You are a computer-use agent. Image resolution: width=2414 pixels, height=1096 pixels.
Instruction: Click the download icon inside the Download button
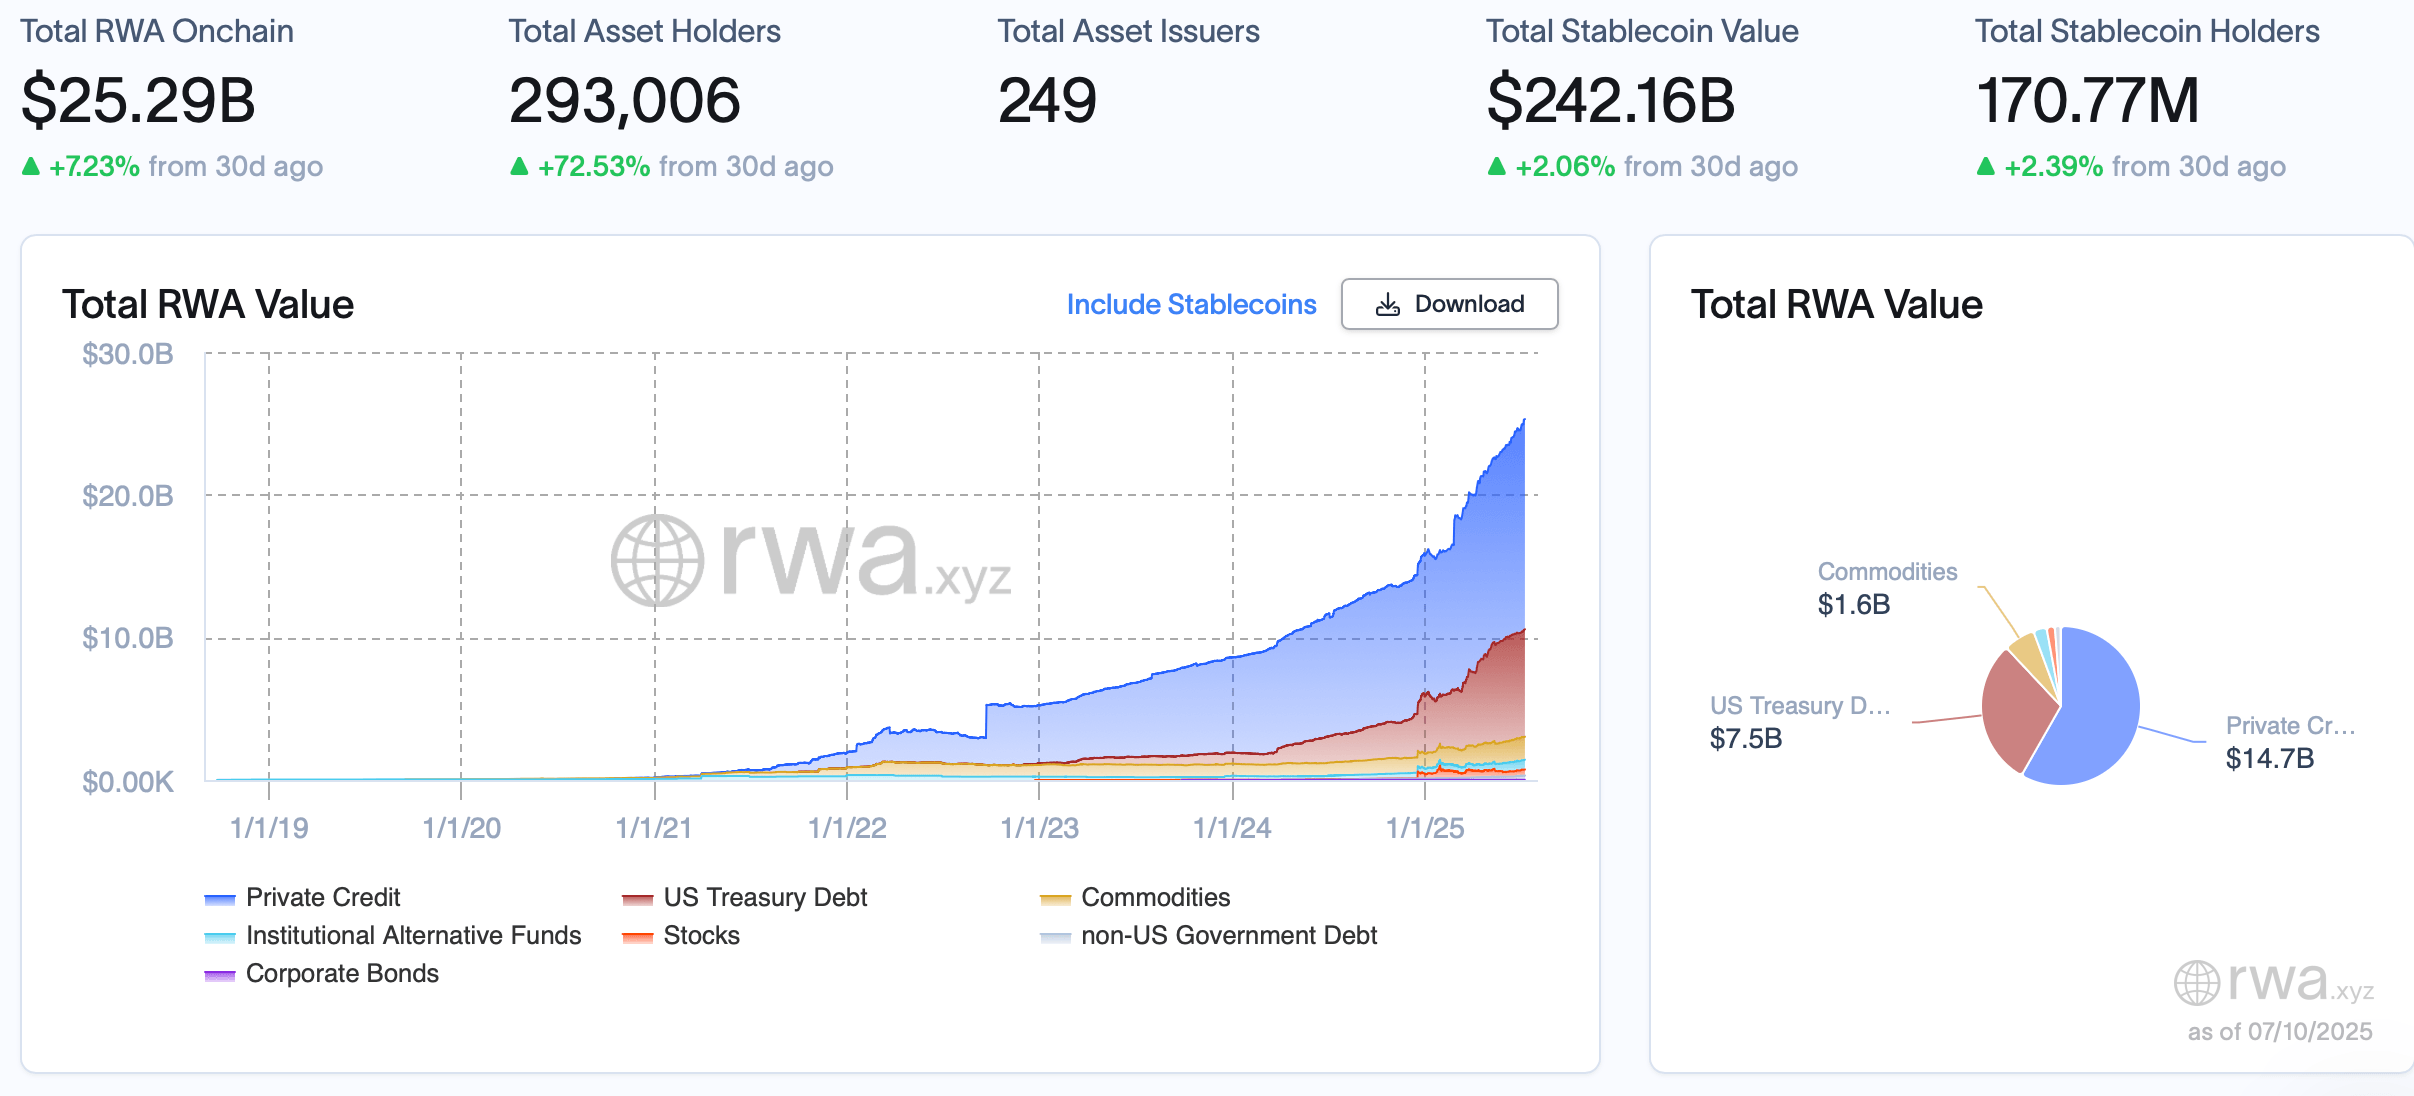[x=1390, y=304]
